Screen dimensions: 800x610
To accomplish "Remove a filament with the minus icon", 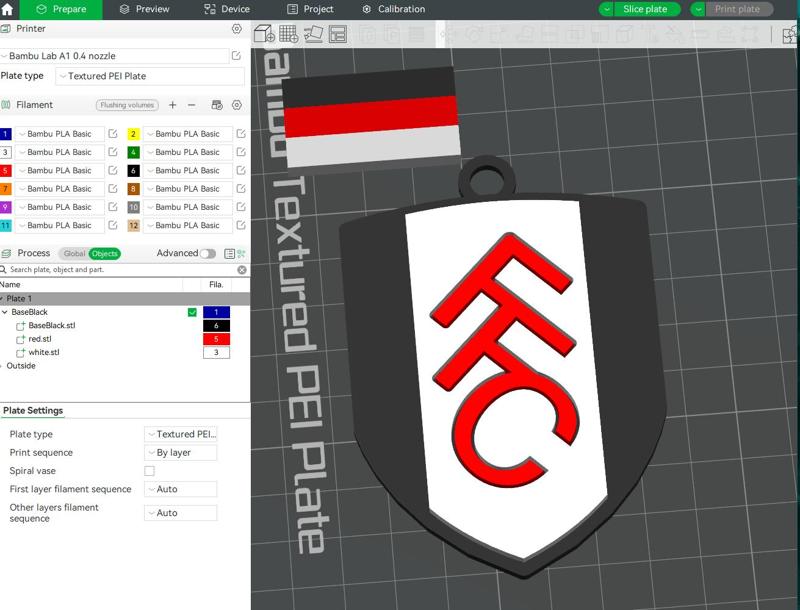I will [191, 104].
